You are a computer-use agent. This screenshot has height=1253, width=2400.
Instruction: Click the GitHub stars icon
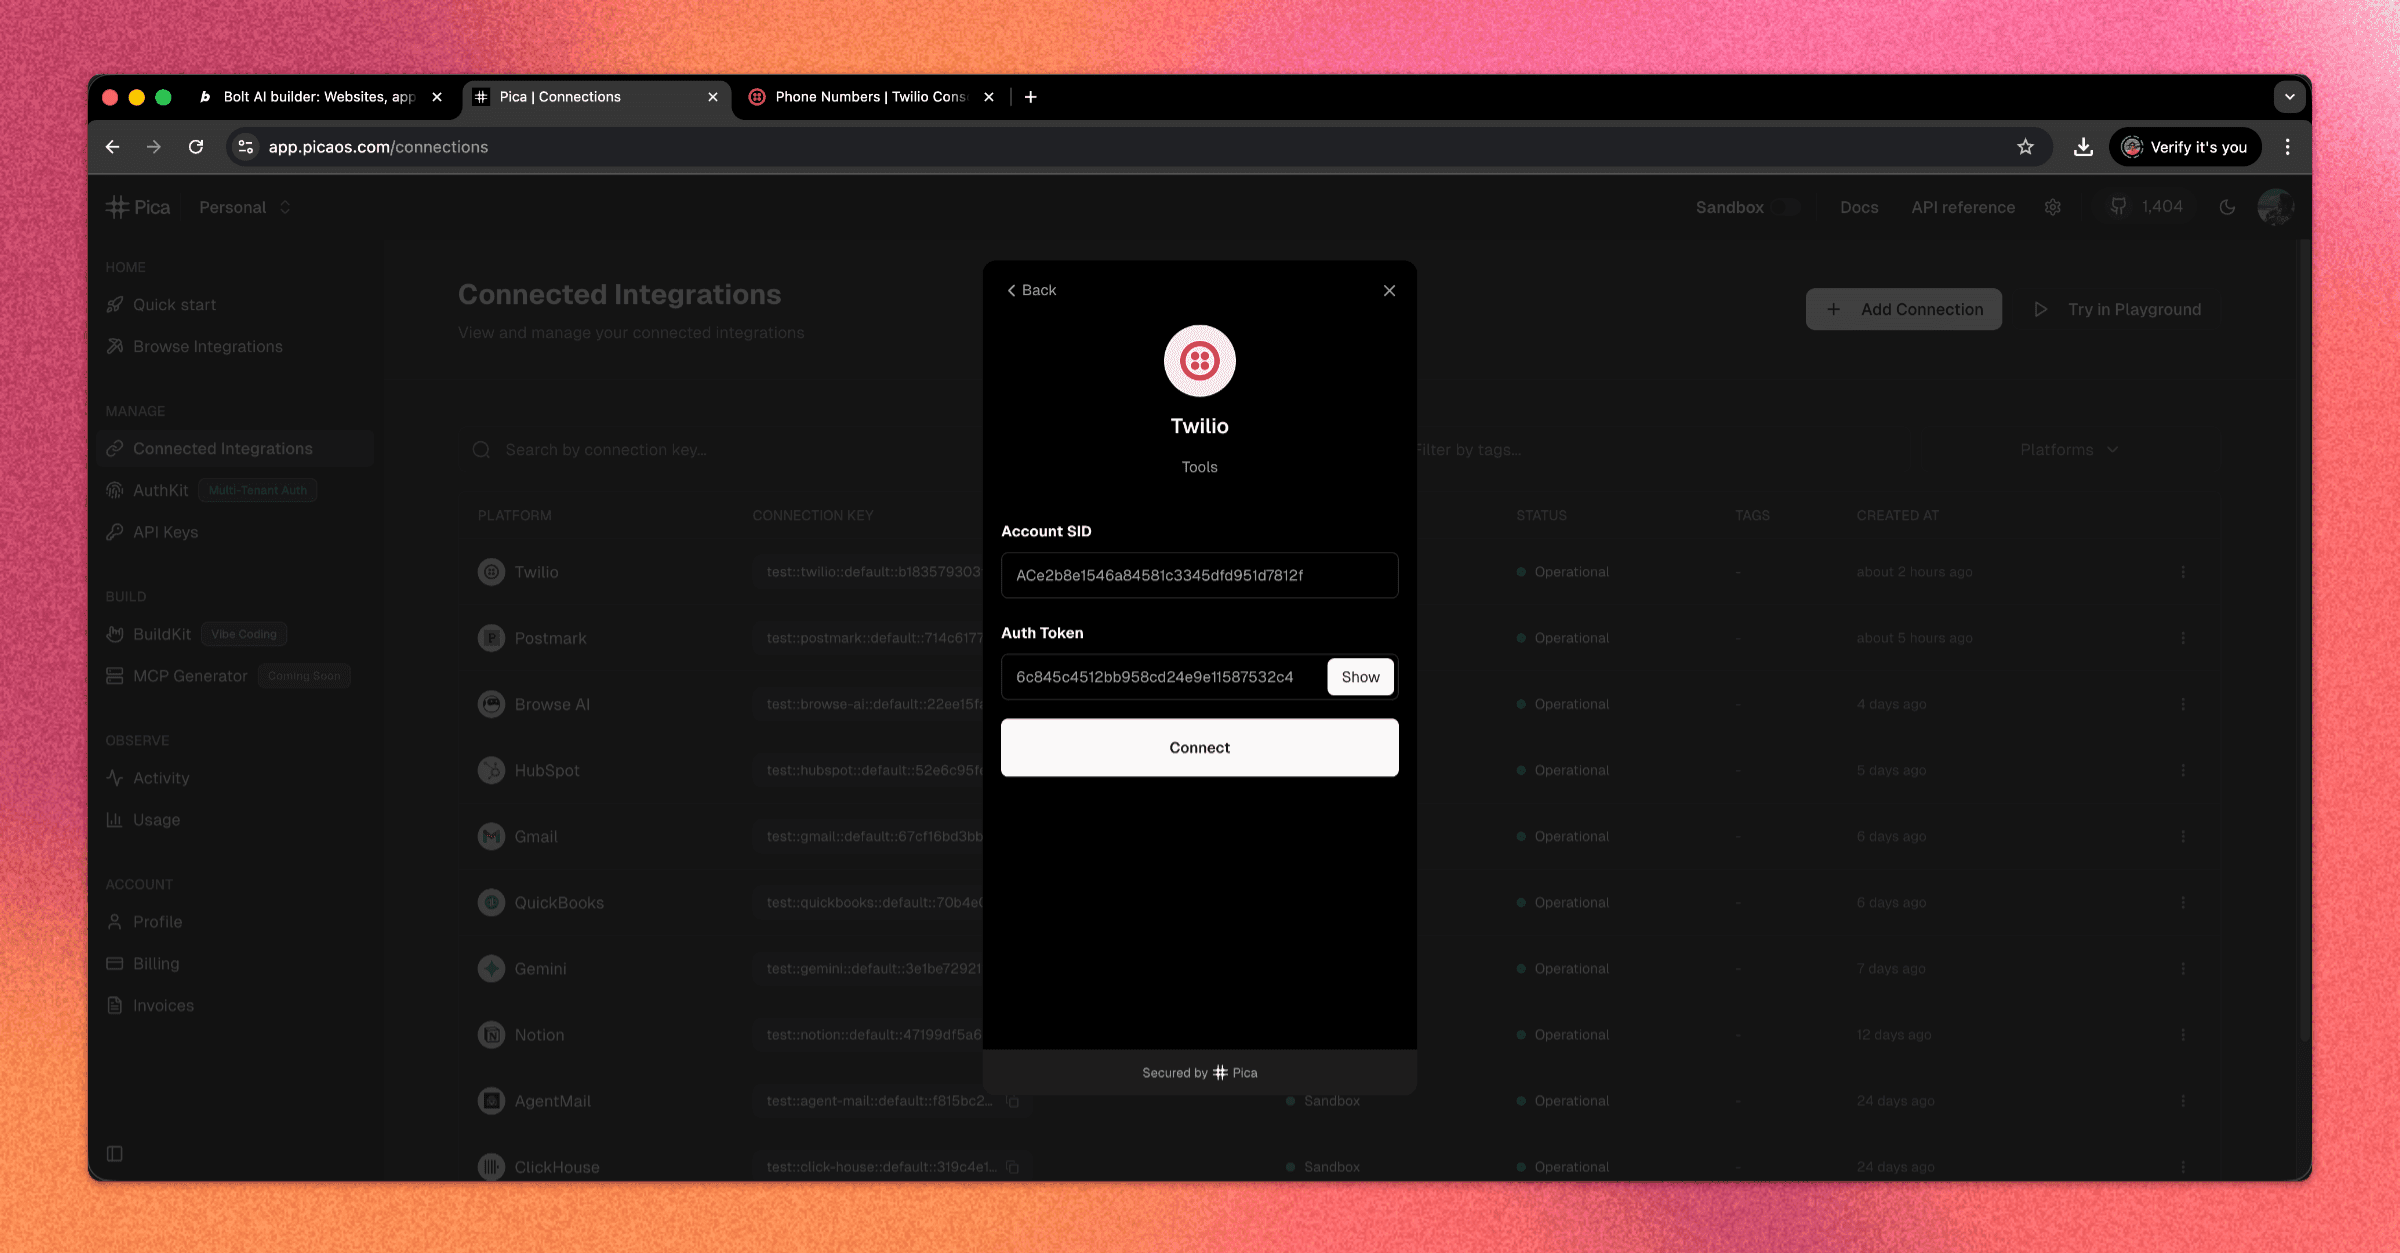(x=2118, y=206)
